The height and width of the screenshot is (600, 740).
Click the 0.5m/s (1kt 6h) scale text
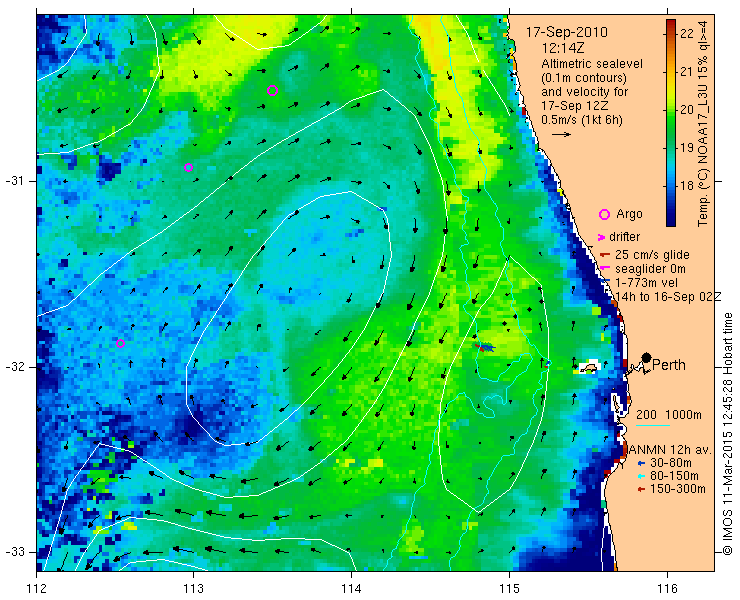pos(581,120)
